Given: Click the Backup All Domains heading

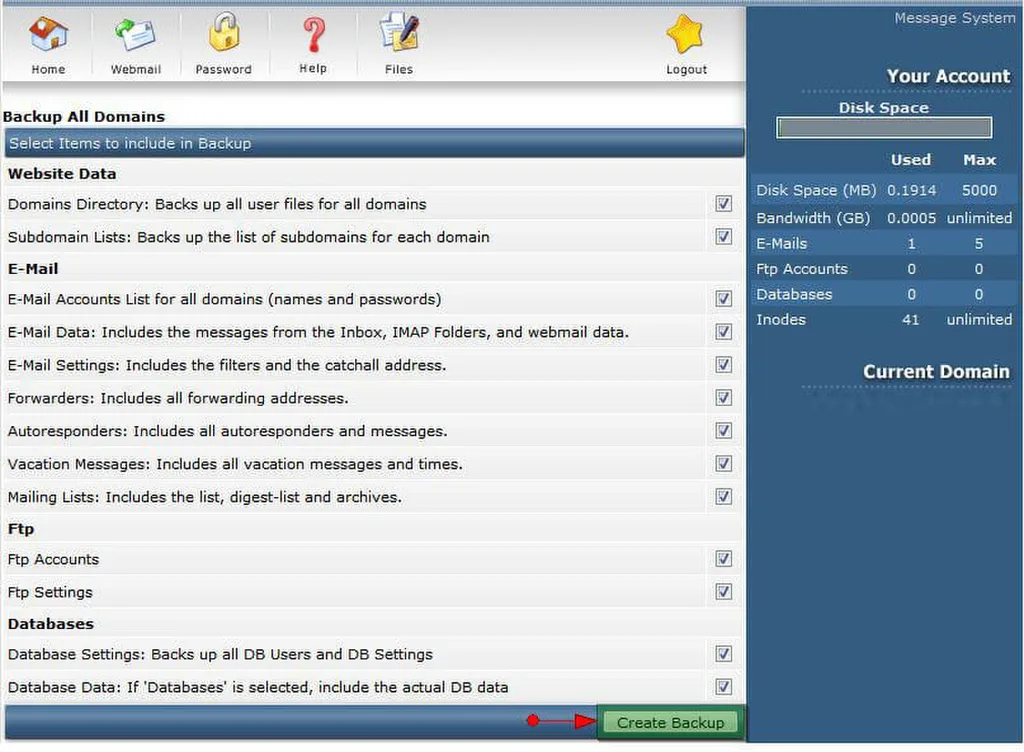Looking at the screenshot, I should coord(84,117).
